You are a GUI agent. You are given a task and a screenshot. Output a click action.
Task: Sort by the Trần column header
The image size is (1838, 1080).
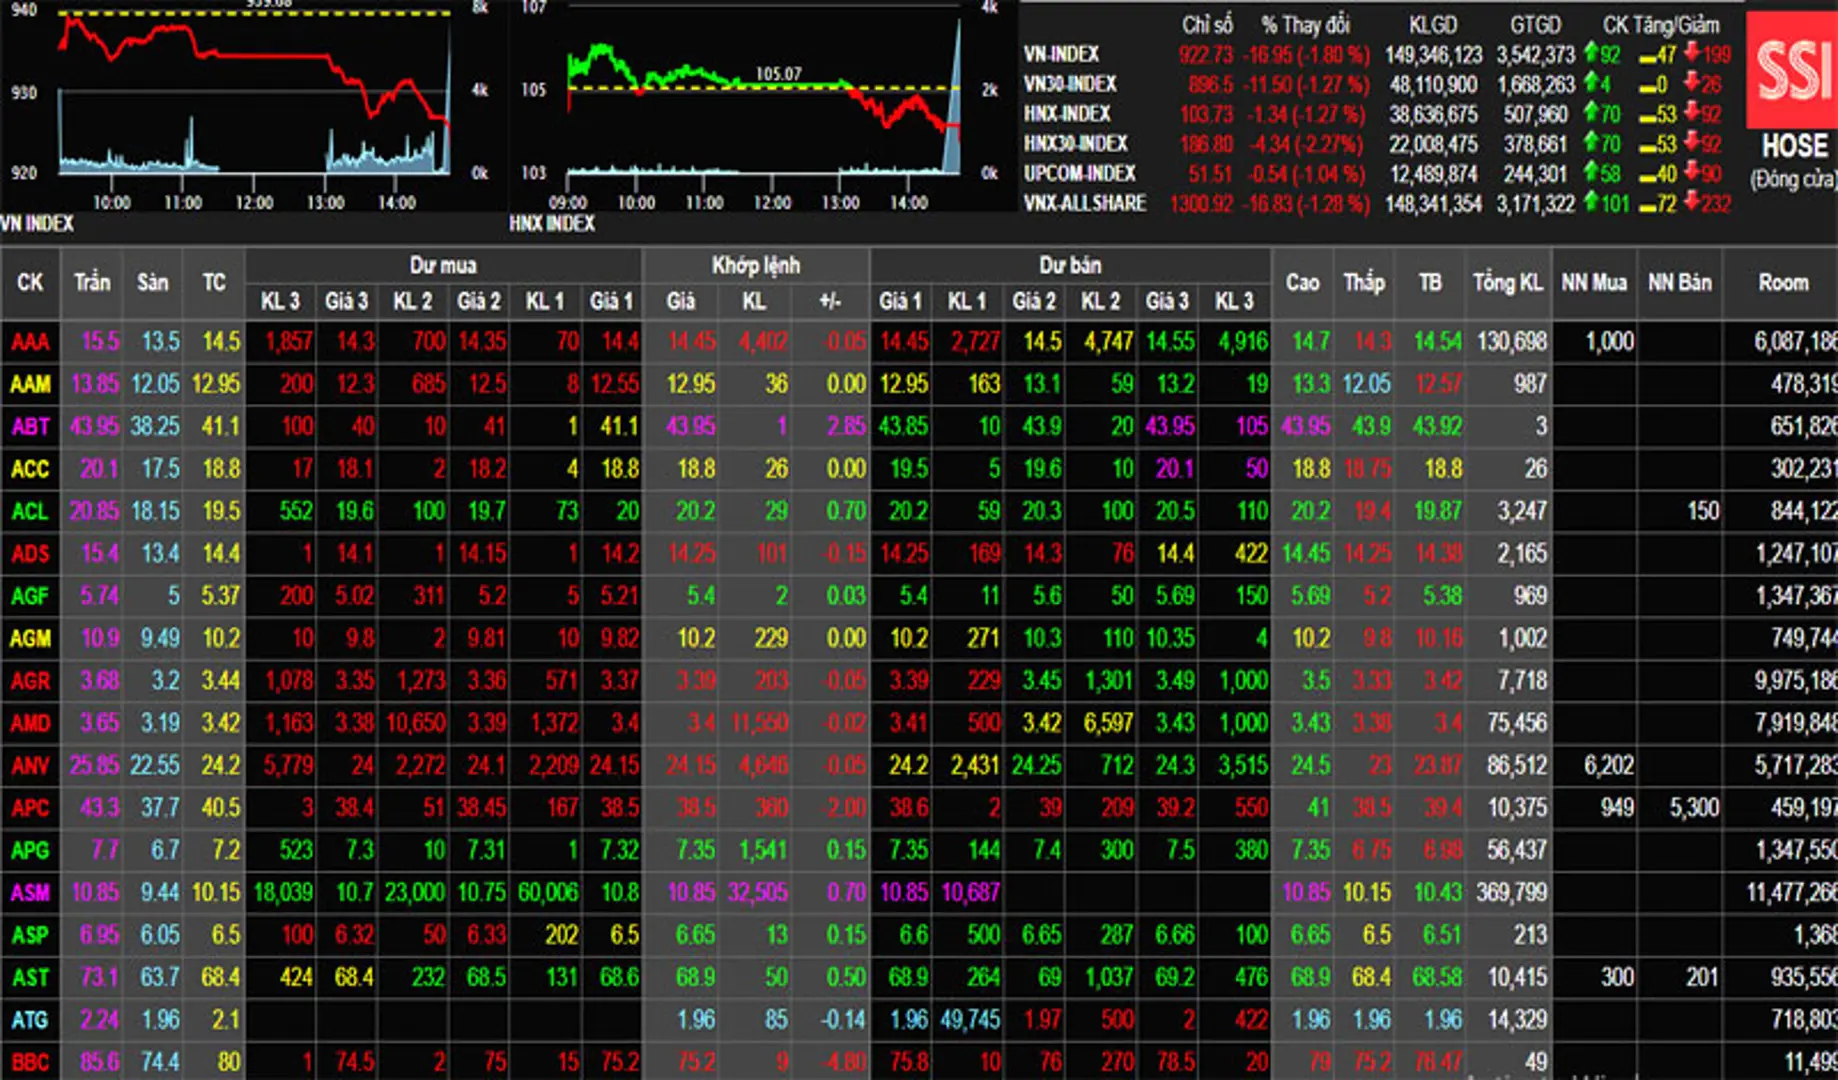92,283
